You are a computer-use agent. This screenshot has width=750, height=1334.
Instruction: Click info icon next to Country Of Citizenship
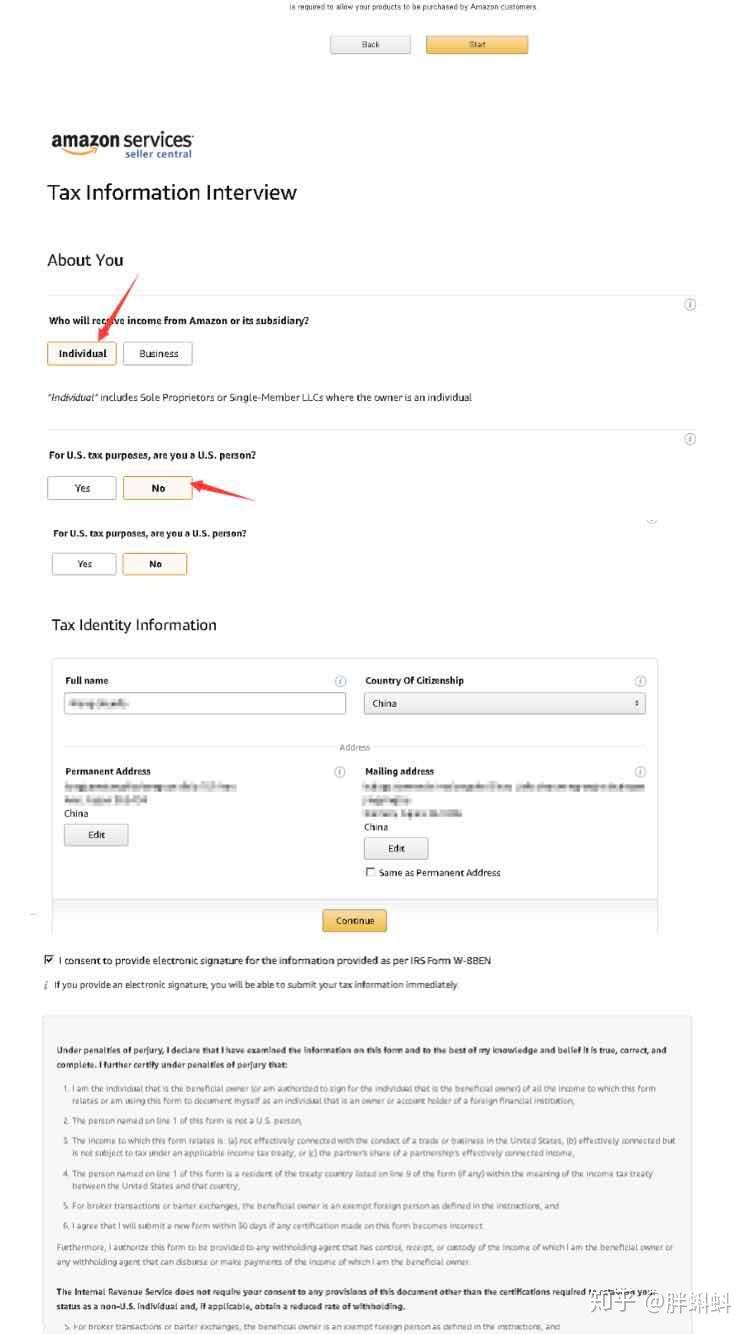coord(640,681)
